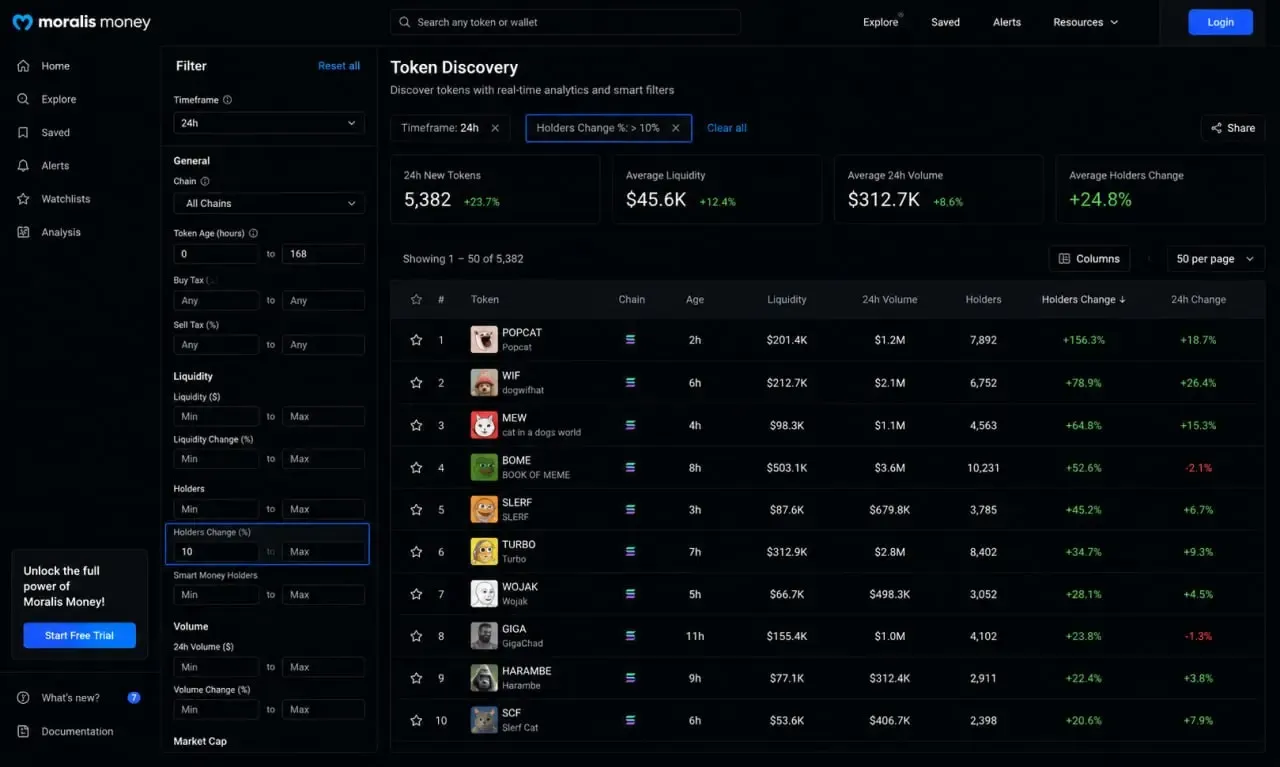Open the Timeframe 24h dropdown
1280x767 pixels.
pos(269,123)
